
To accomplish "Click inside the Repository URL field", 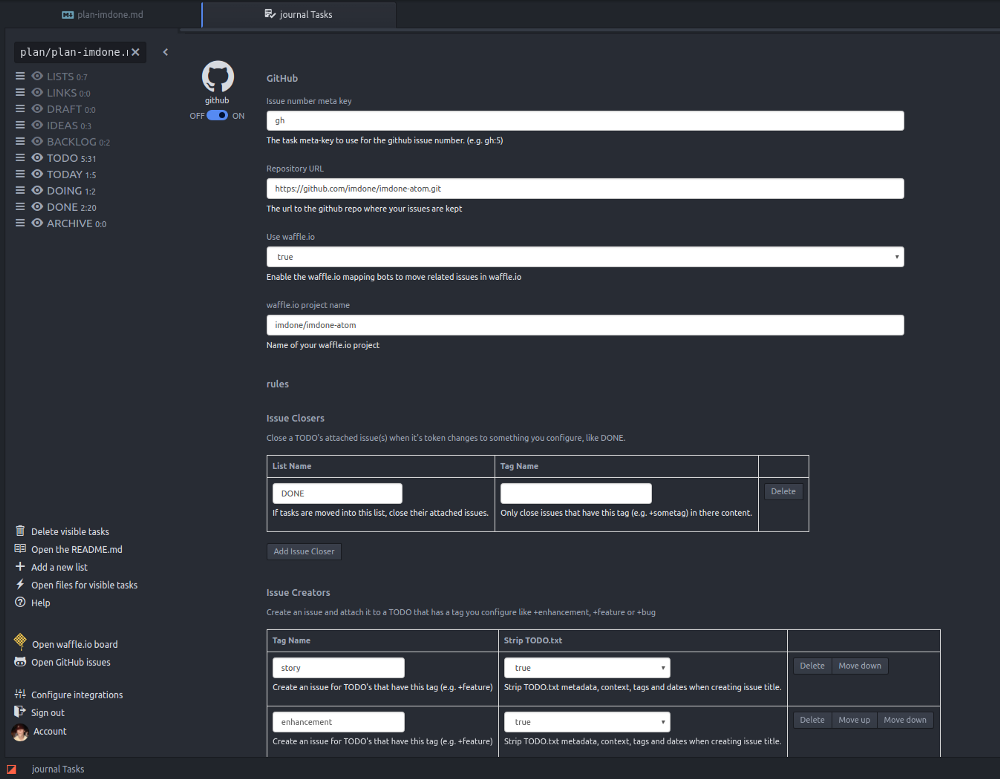I will [585, 188].
